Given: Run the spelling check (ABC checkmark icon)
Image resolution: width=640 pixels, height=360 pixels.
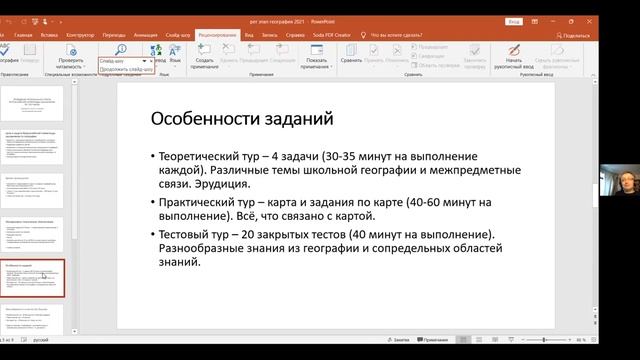Looking at the screenshot, I should [x=5, y=50].
